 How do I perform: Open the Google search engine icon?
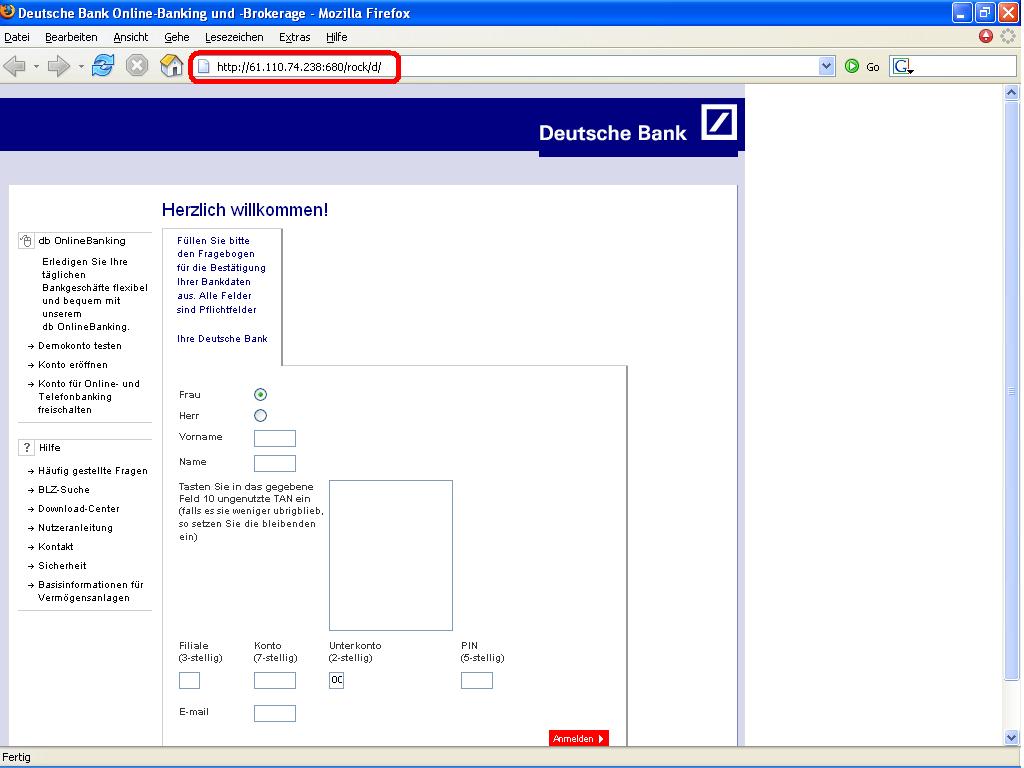click(902, 66)
